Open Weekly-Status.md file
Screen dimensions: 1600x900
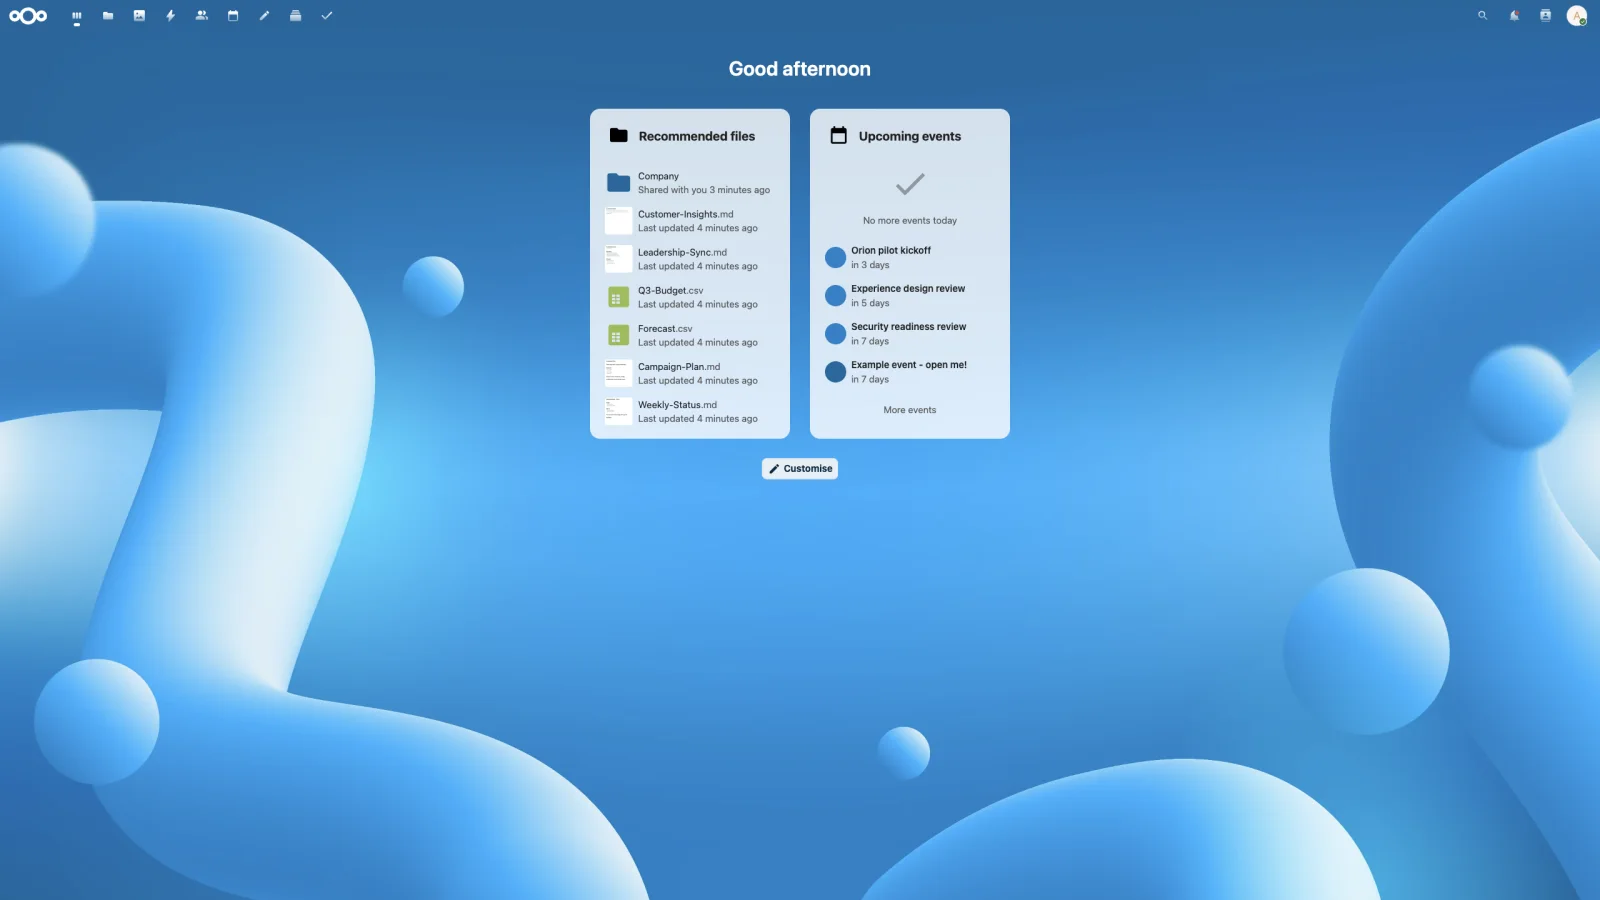tap(690, 412)
